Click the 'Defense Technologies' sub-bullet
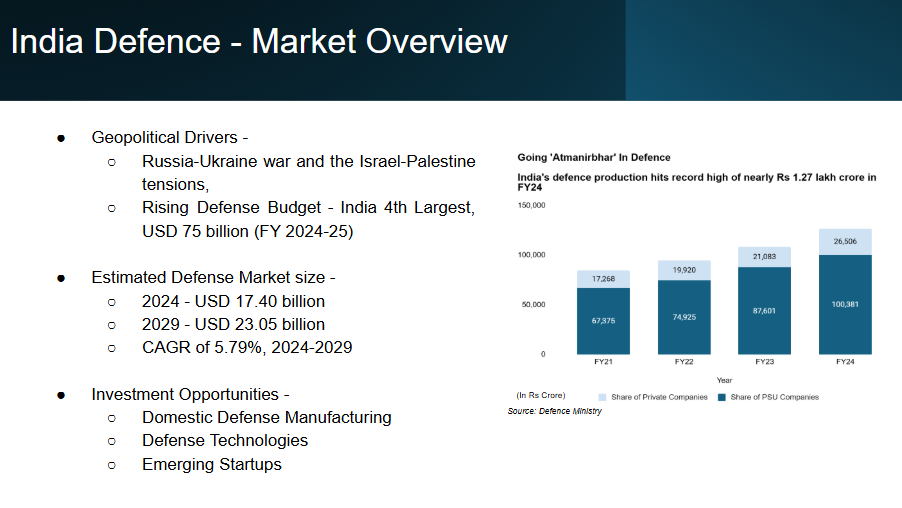 click(225, 441)
